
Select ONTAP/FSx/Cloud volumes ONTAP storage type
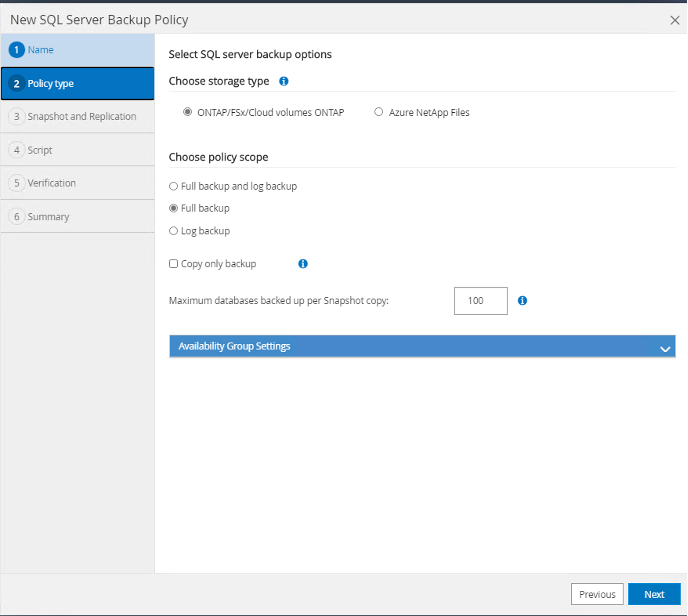(188, 112)
